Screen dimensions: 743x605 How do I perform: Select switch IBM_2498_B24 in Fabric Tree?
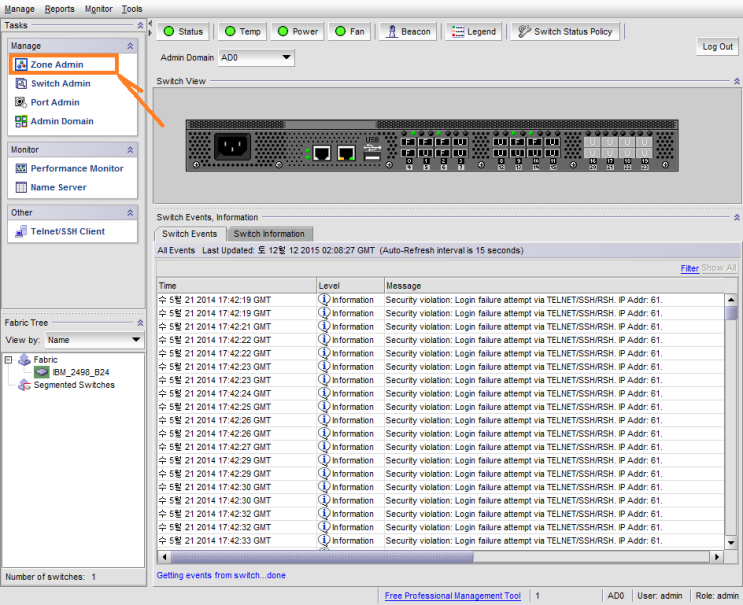tap(81, 372)
